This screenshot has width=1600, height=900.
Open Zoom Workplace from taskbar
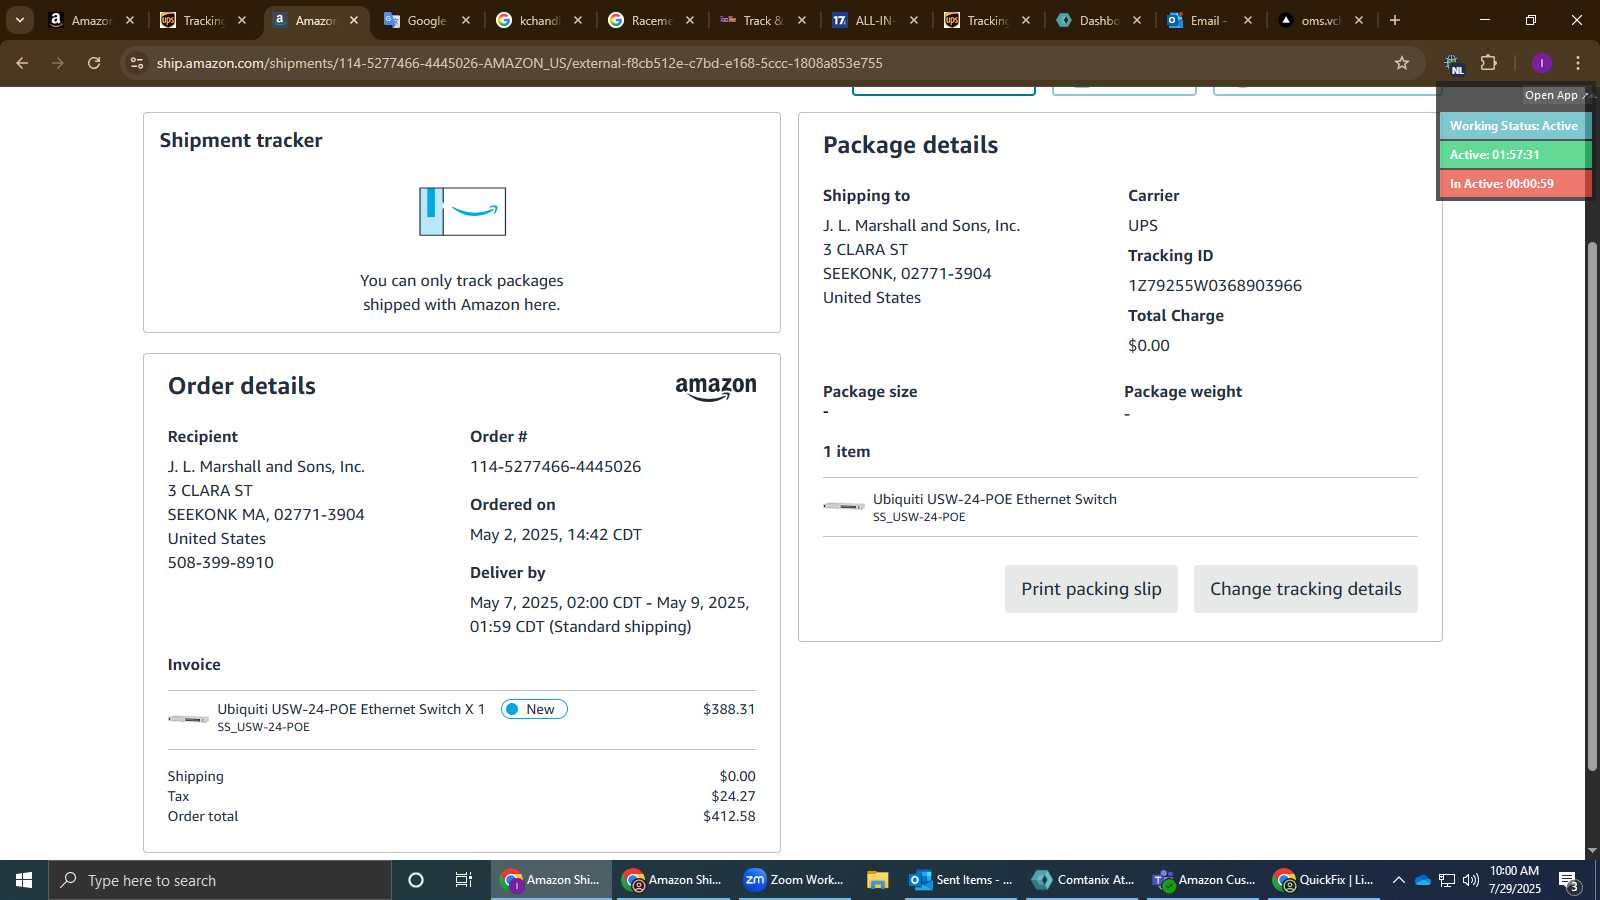tap(794, 880)
